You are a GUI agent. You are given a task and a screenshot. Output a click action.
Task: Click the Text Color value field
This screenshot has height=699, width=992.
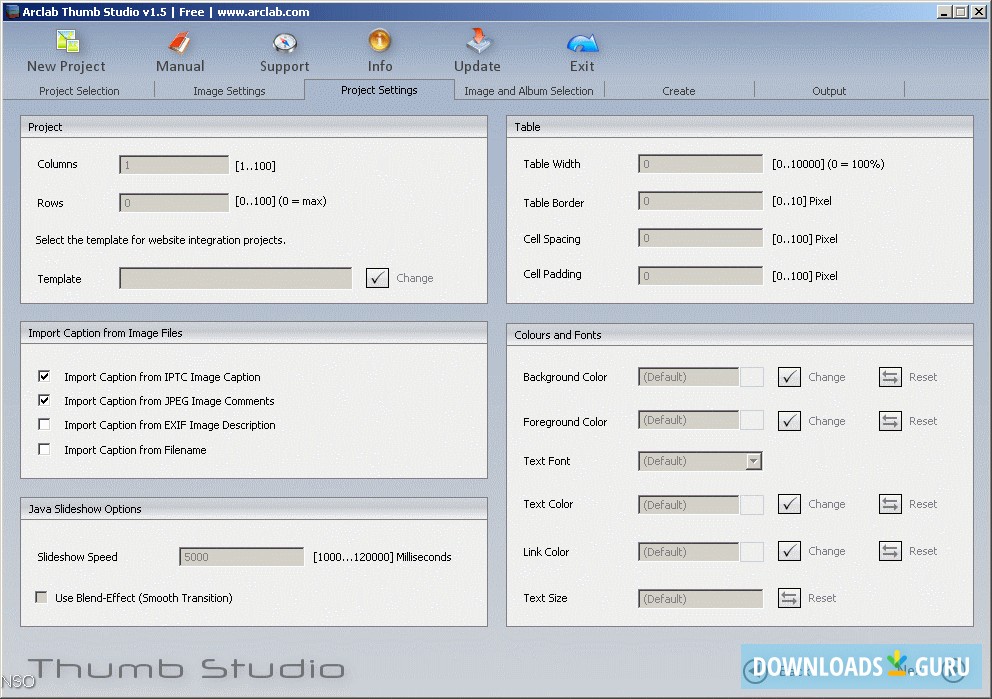click(x=688, y=505)
